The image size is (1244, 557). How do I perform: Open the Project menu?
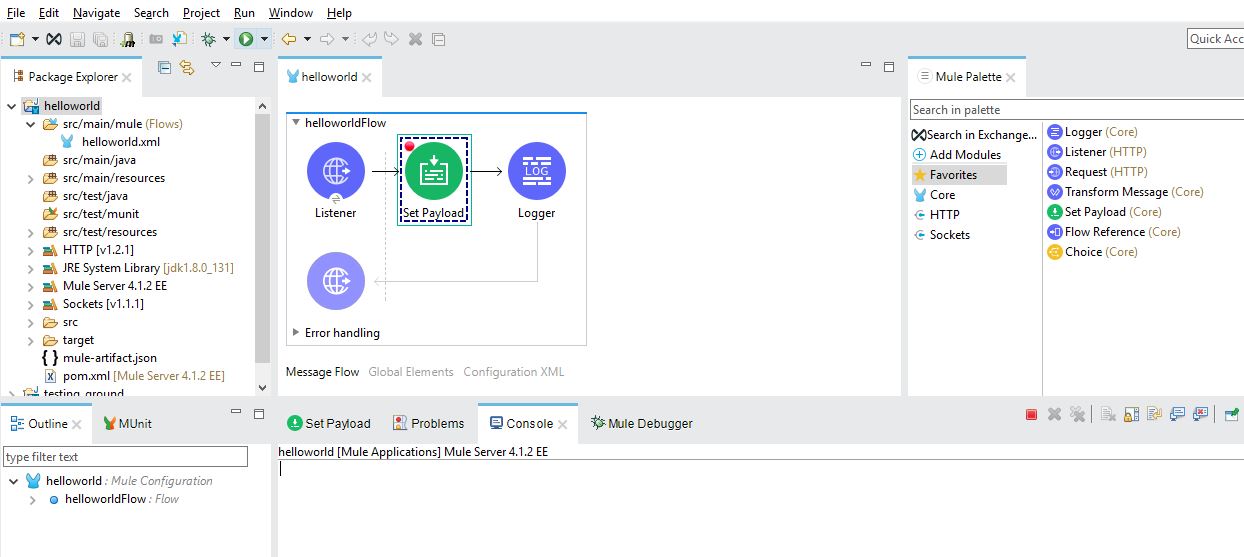pyautogui.click(x=201, y=13)
